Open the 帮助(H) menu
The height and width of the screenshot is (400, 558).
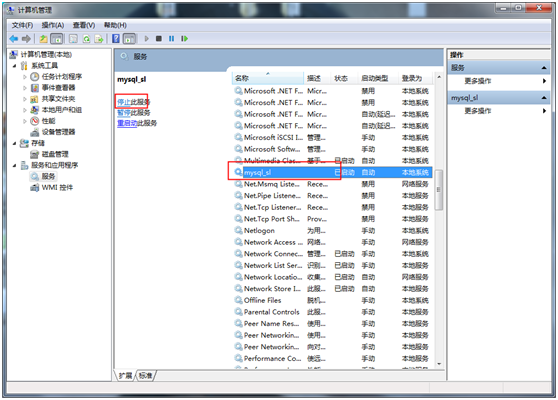click(115, 25)
